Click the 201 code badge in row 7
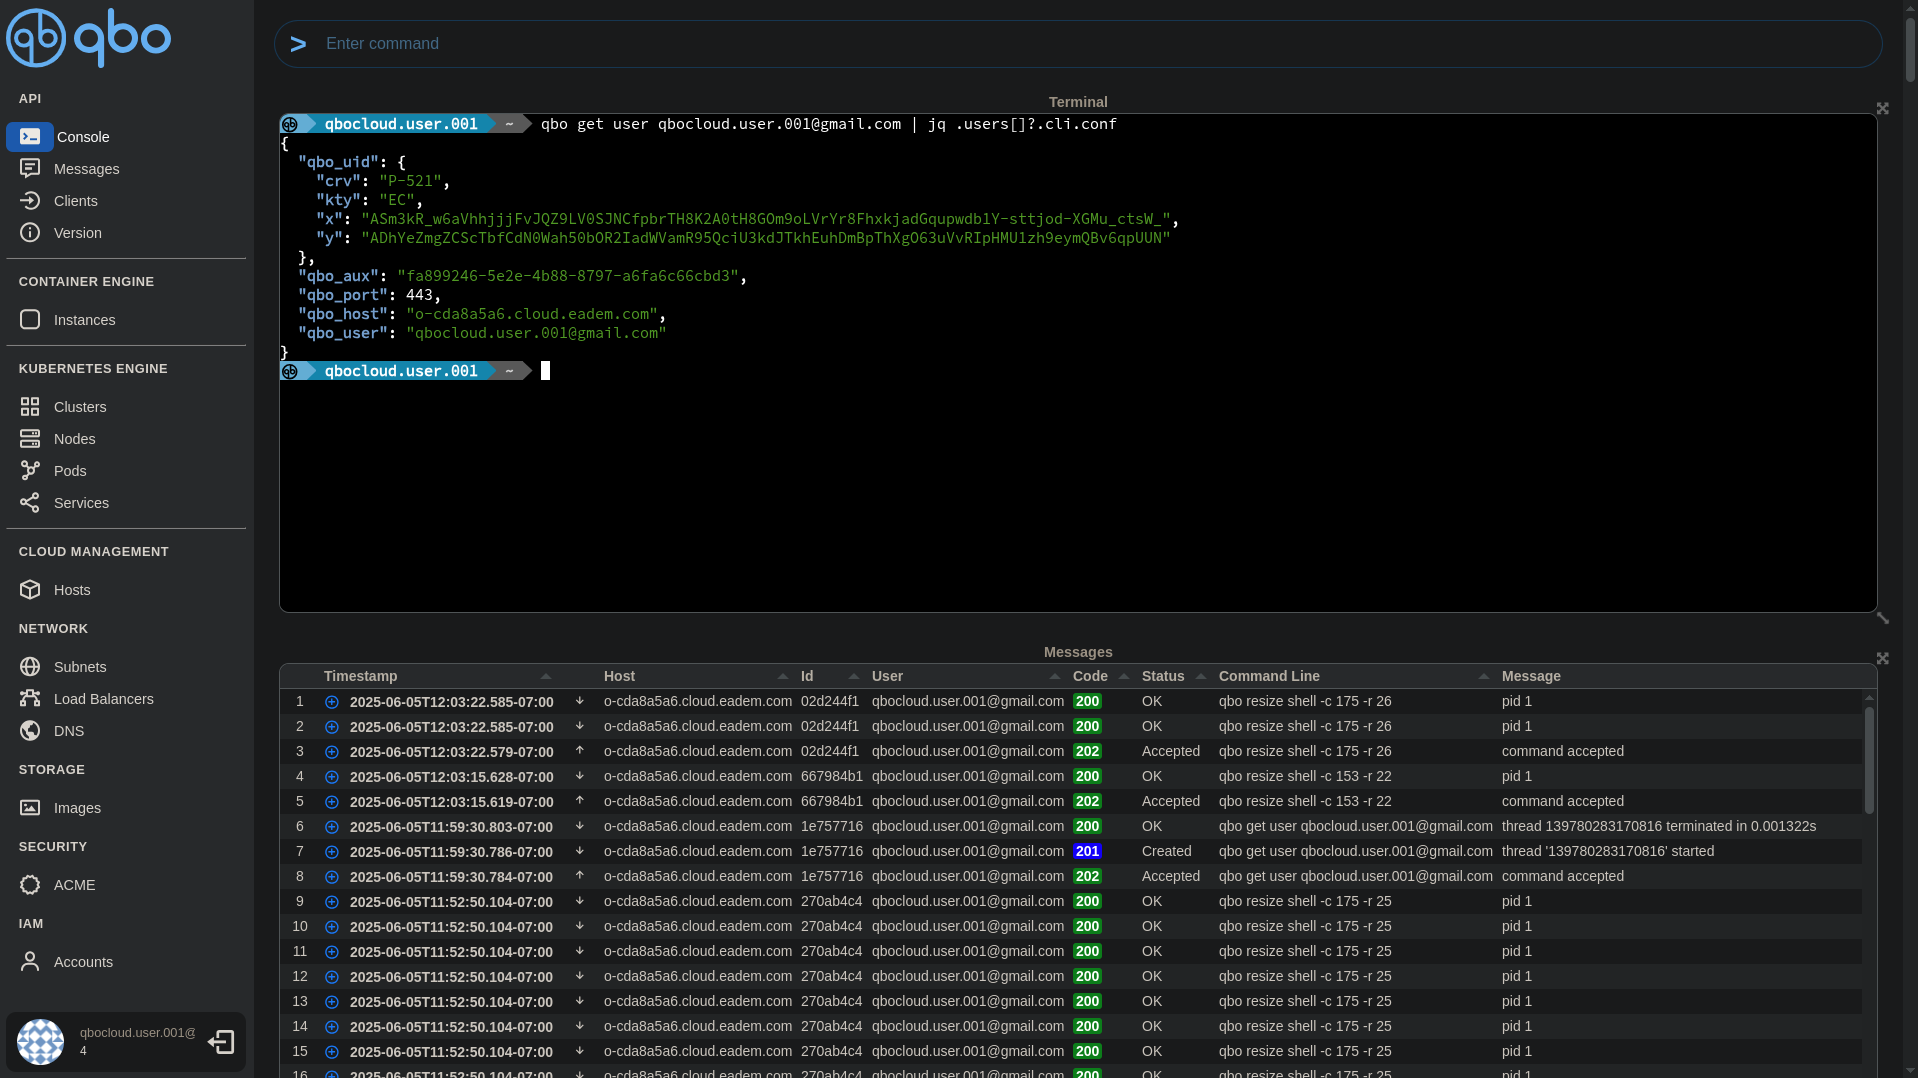 (x=1087, y=852)
